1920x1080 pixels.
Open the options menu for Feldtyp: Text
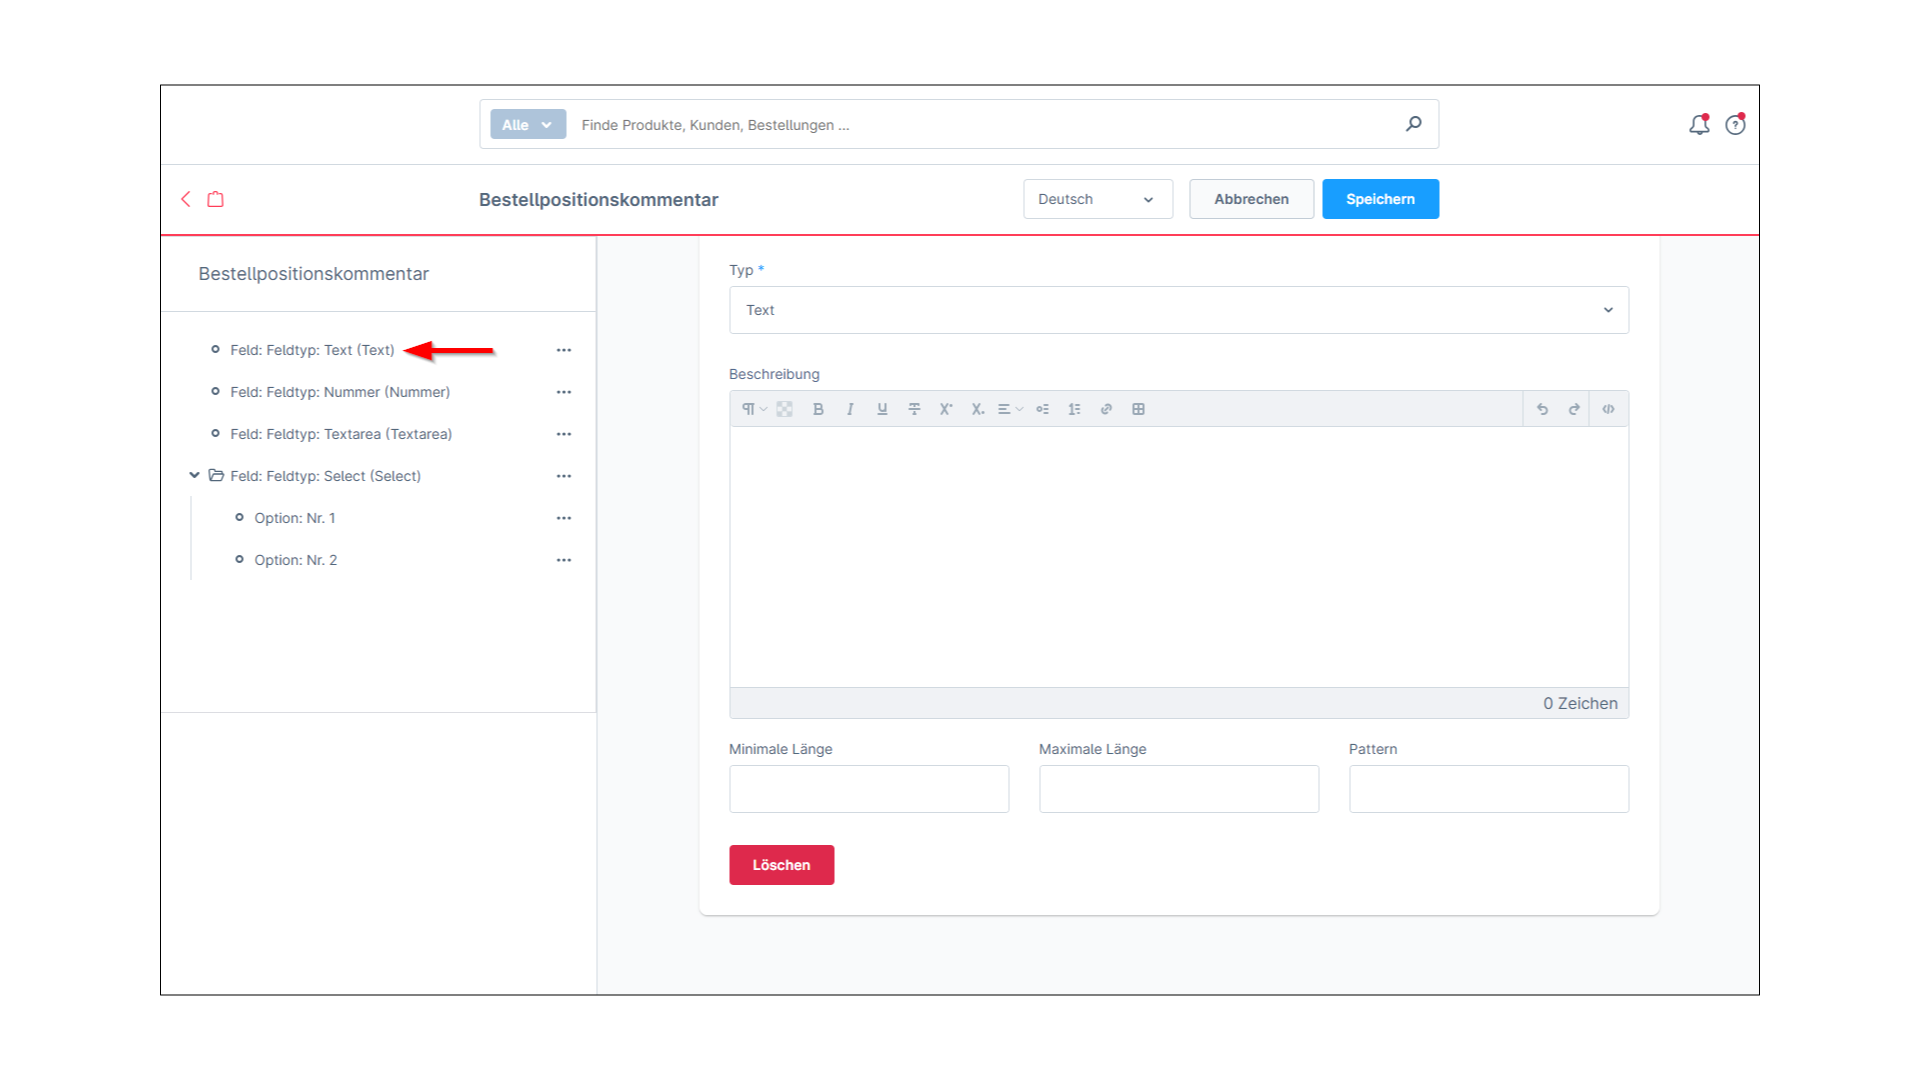click(564, 350)
